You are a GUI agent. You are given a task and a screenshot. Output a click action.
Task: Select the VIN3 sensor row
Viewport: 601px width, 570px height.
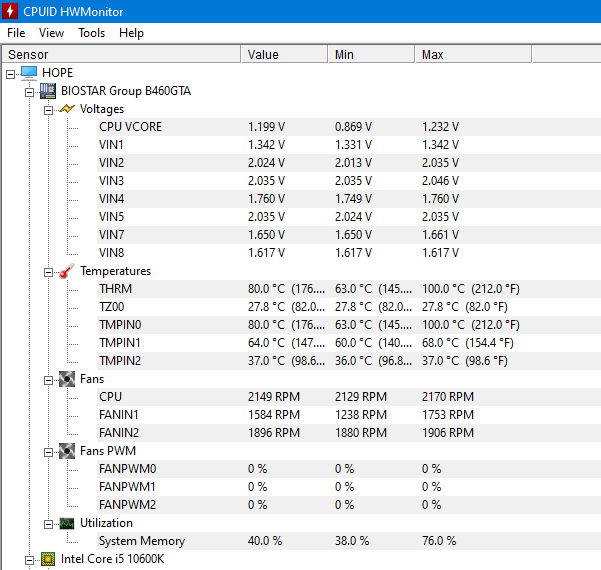(x=349, y=181)
